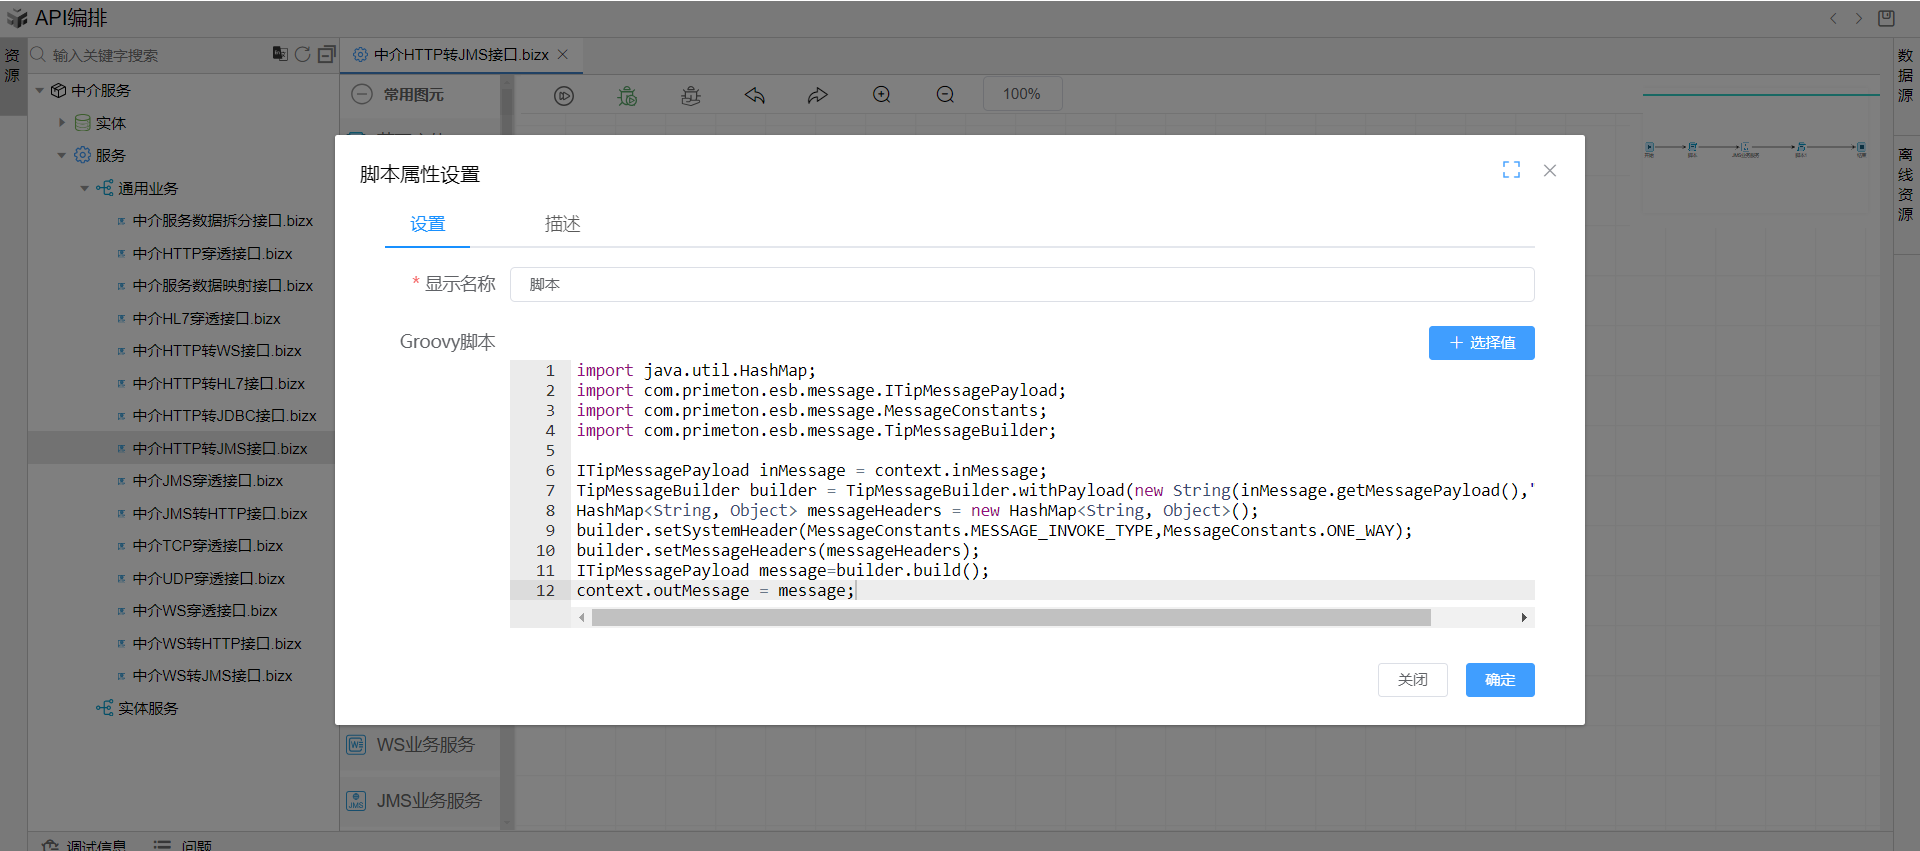Click the code editor horizontal scrollbar

pyautogui.click(x=1010, y=618)
